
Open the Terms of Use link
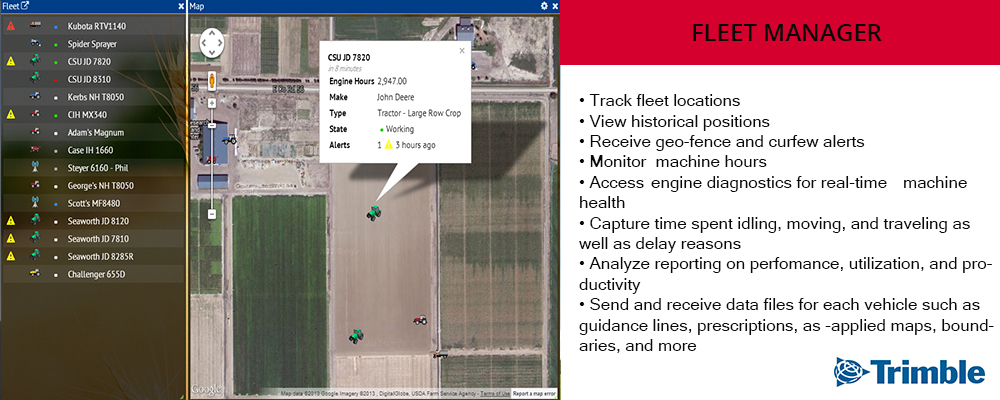pyautogui.click(x=494, y=393)
